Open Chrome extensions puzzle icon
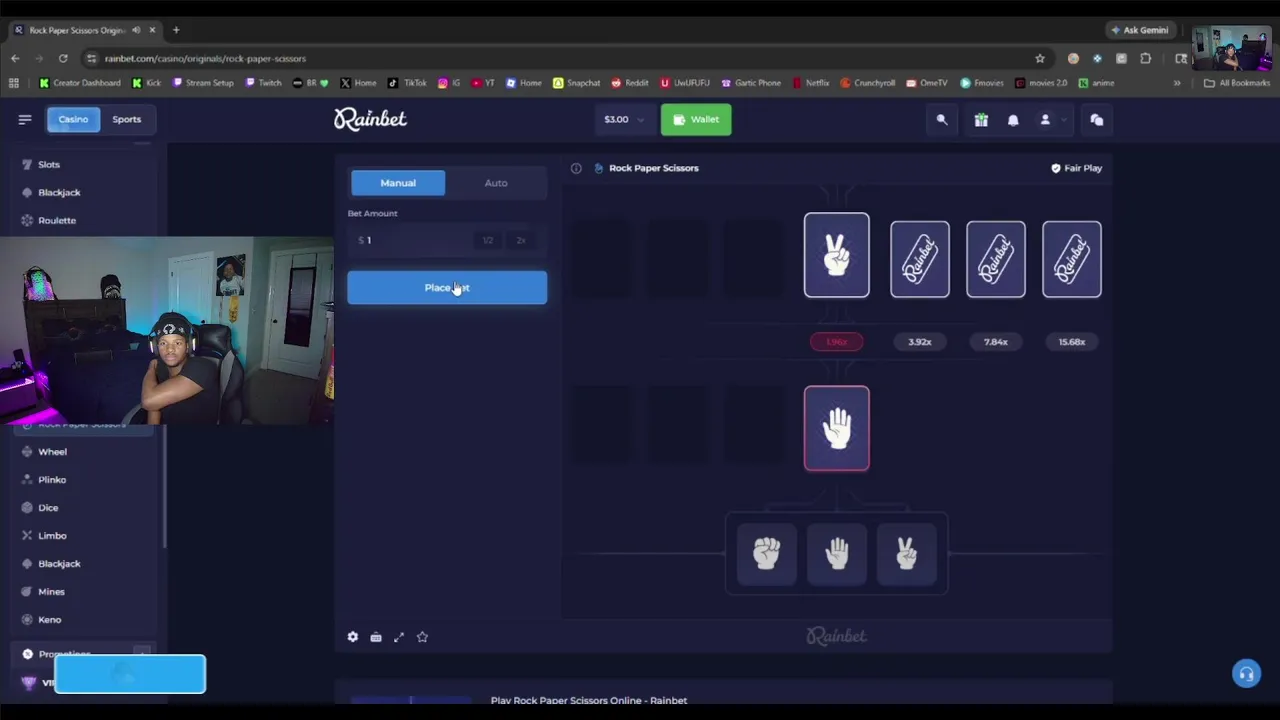The height and width of the screenshot is (720, 1280). [x=1146, y=58]
